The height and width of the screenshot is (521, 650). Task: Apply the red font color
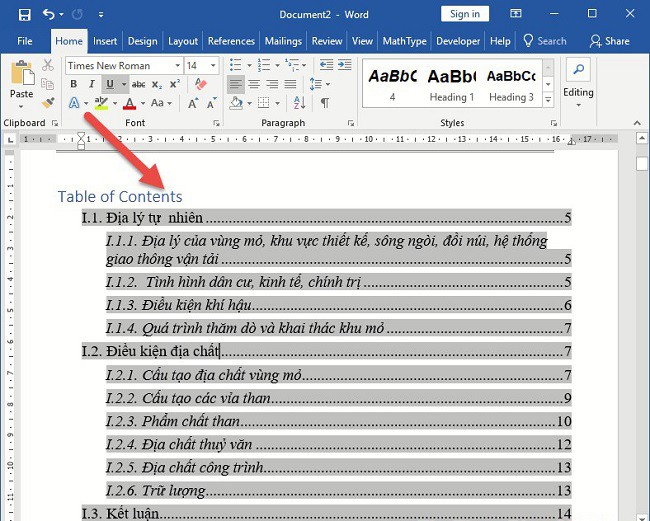click(130, 103)
